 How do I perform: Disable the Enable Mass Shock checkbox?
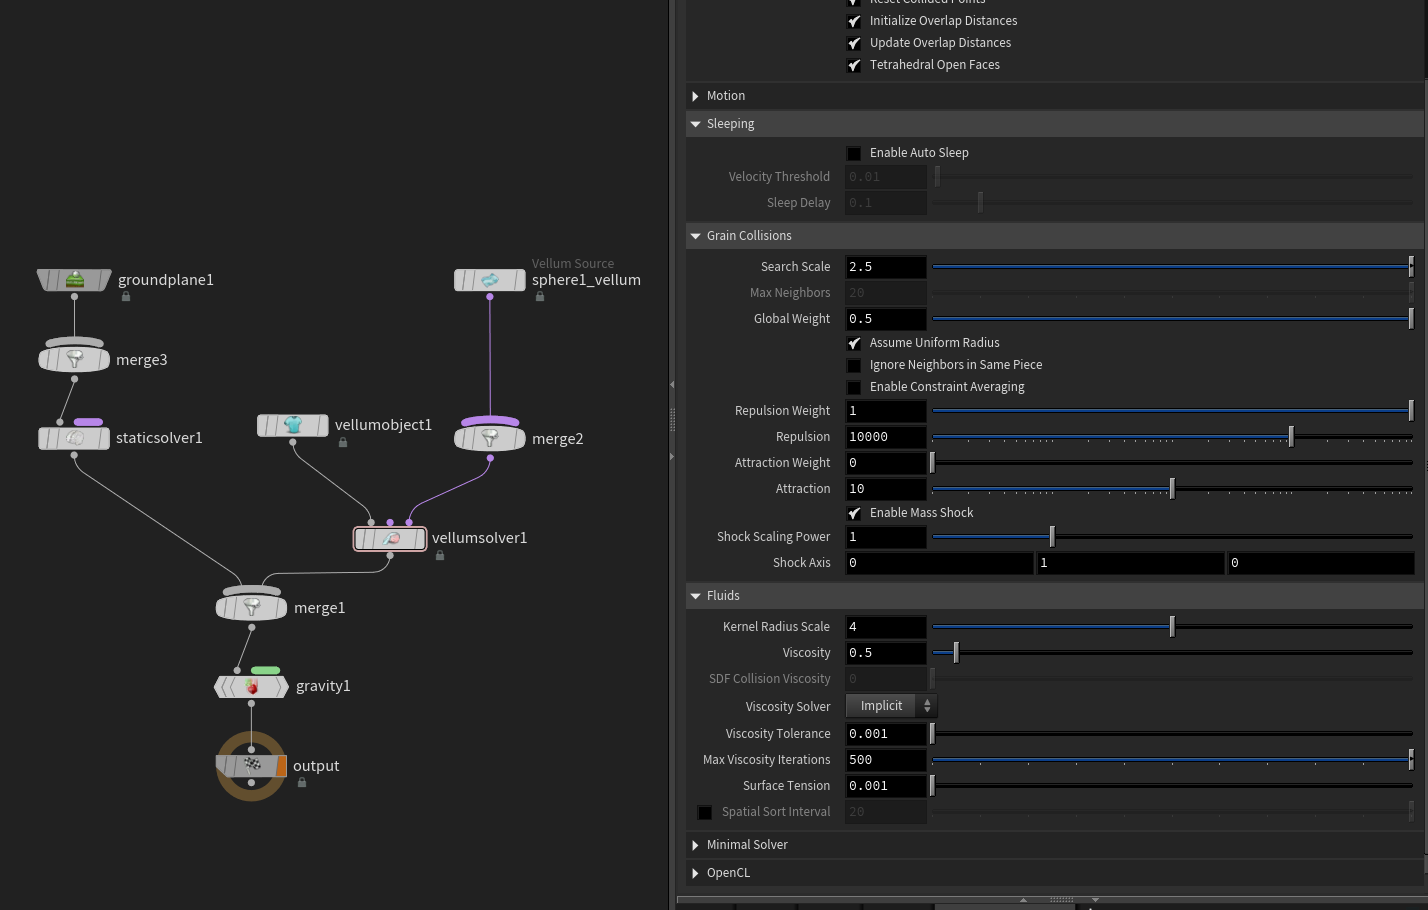[x=854, y=513]
